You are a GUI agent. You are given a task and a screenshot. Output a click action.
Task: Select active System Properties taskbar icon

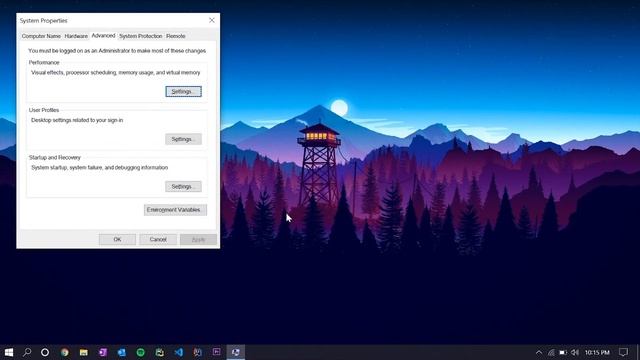(x=236, y=352)
